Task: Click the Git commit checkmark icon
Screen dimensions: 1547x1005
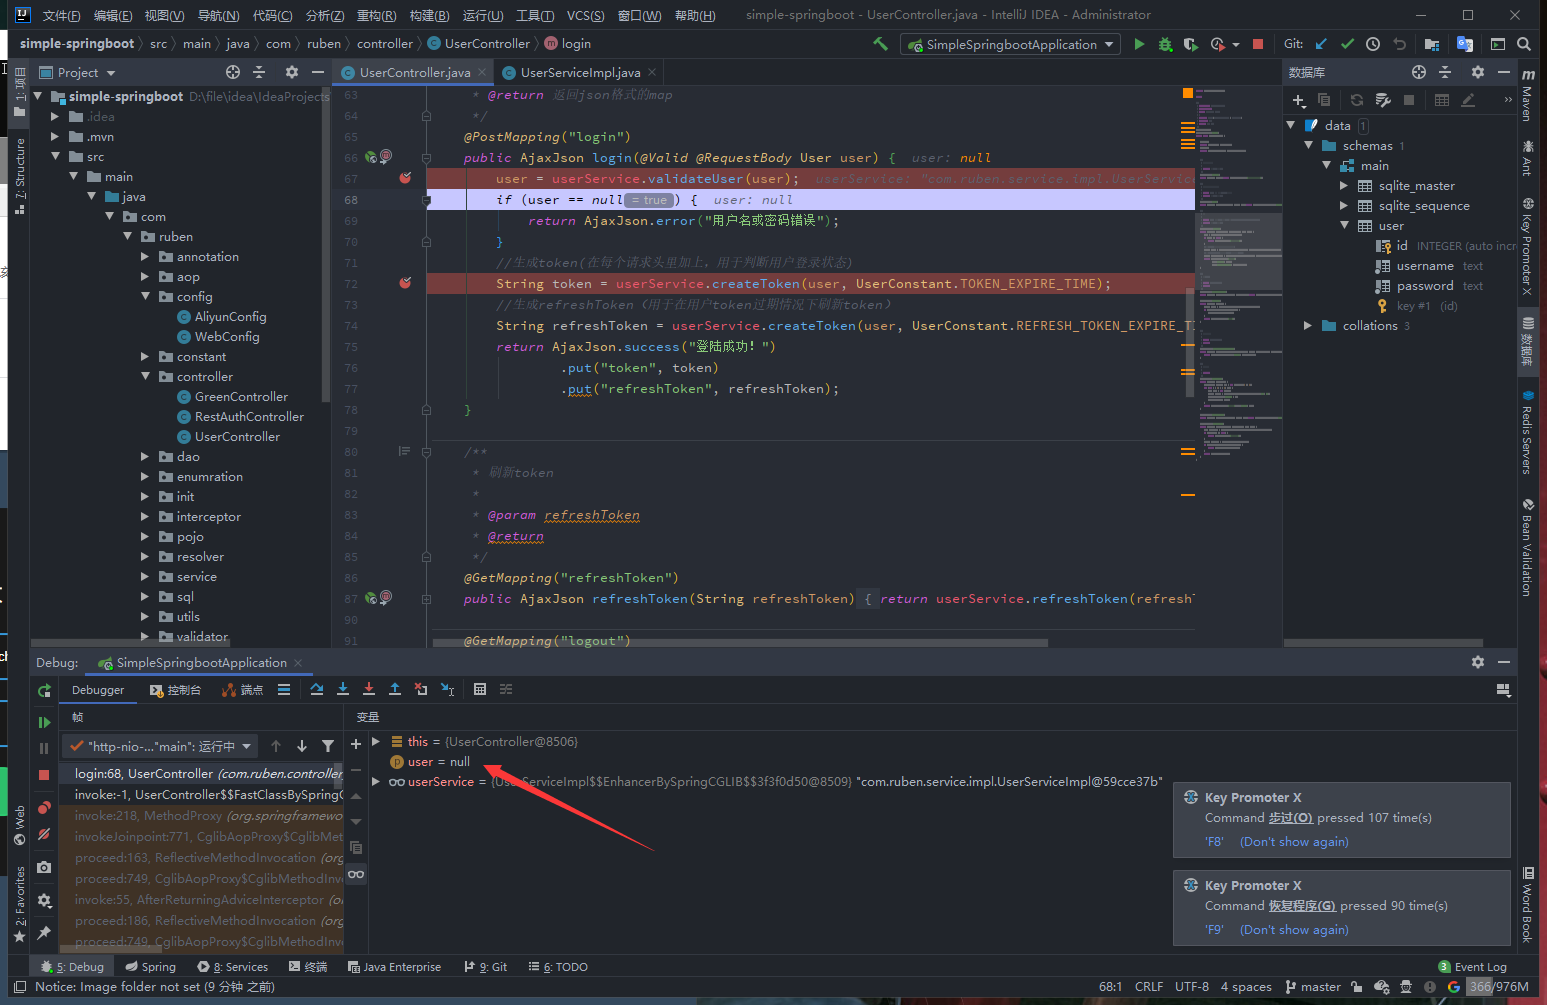Action: point(1347,44)
